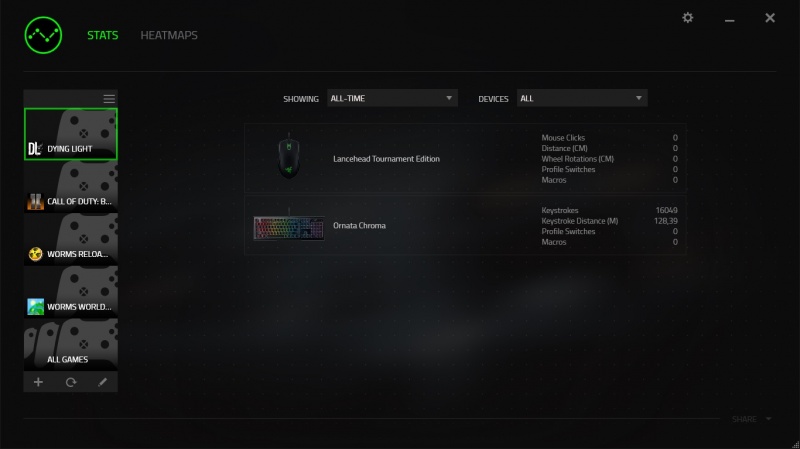Minimize the Razer Stats window
This screenshot has width=800, height=449.
click(x=730, y=19)
